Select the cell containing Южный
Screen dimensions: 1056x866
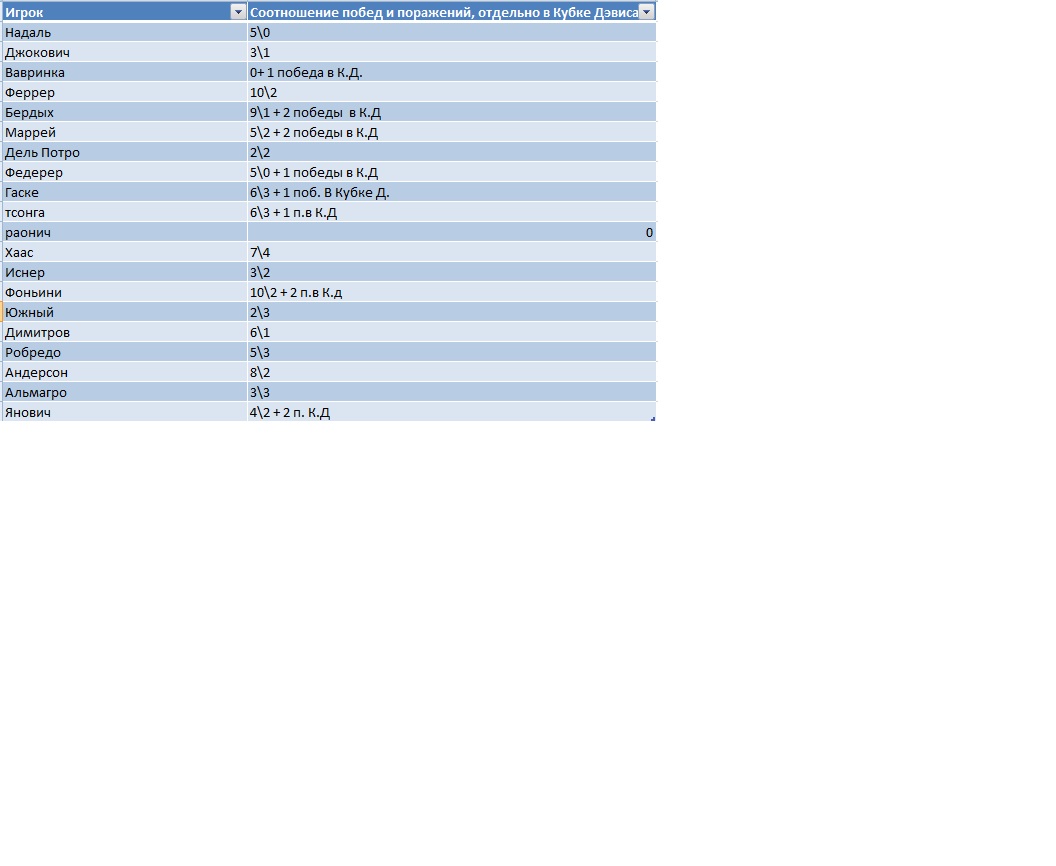click(x=125, y=312)
